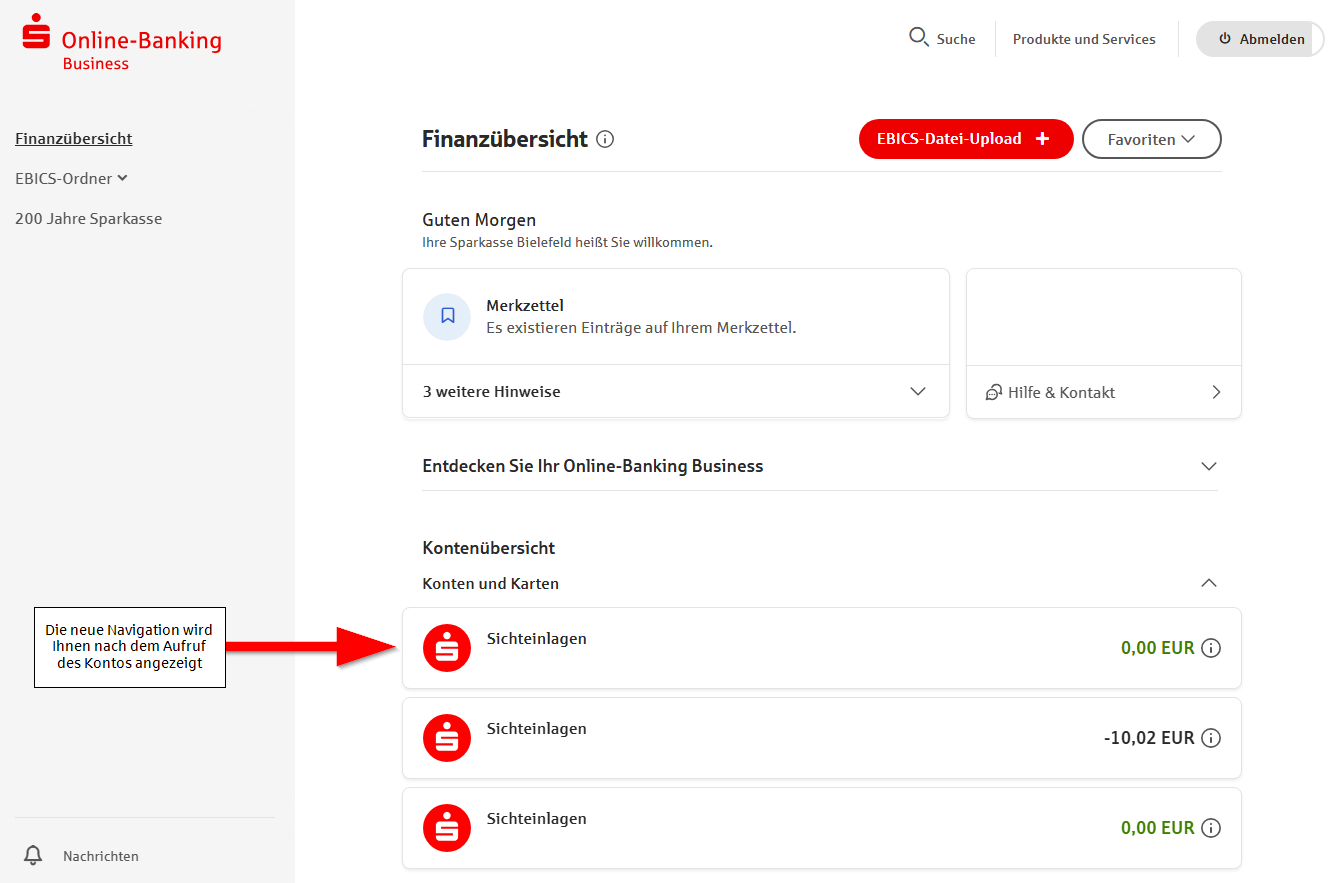Click info icon of first Sichteinlagen account

click(x=1211, y=648)
